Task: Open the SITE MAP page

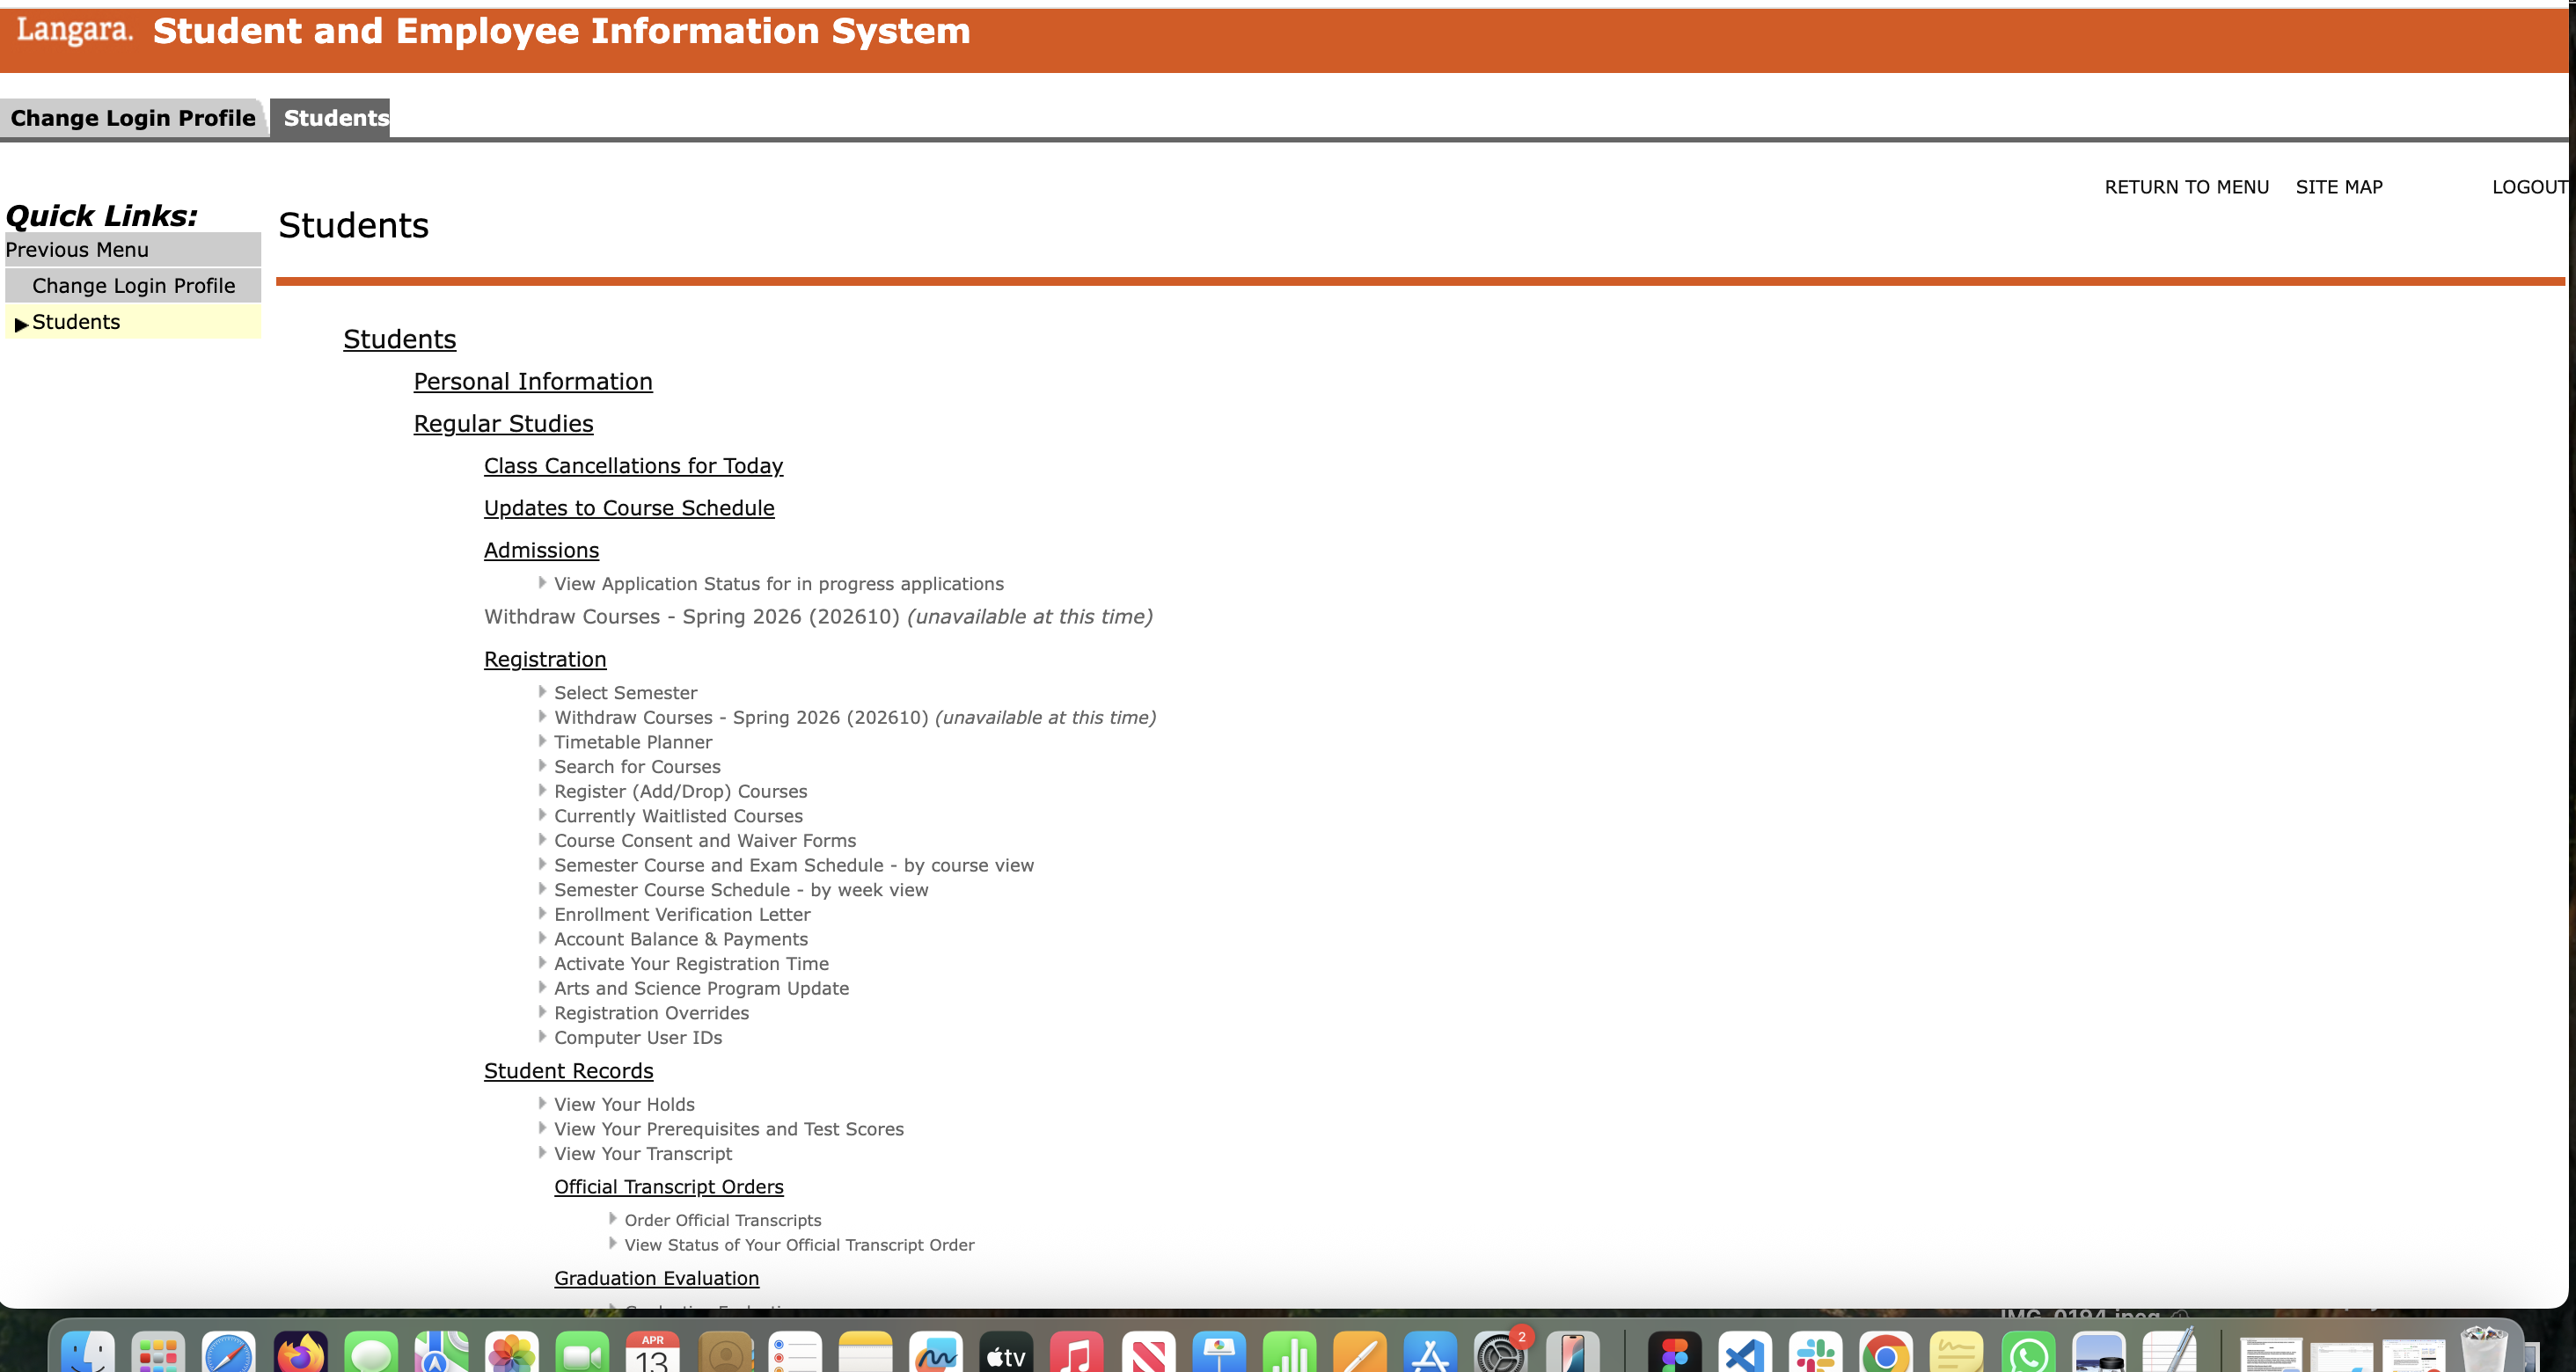Action: (2340, 187)
